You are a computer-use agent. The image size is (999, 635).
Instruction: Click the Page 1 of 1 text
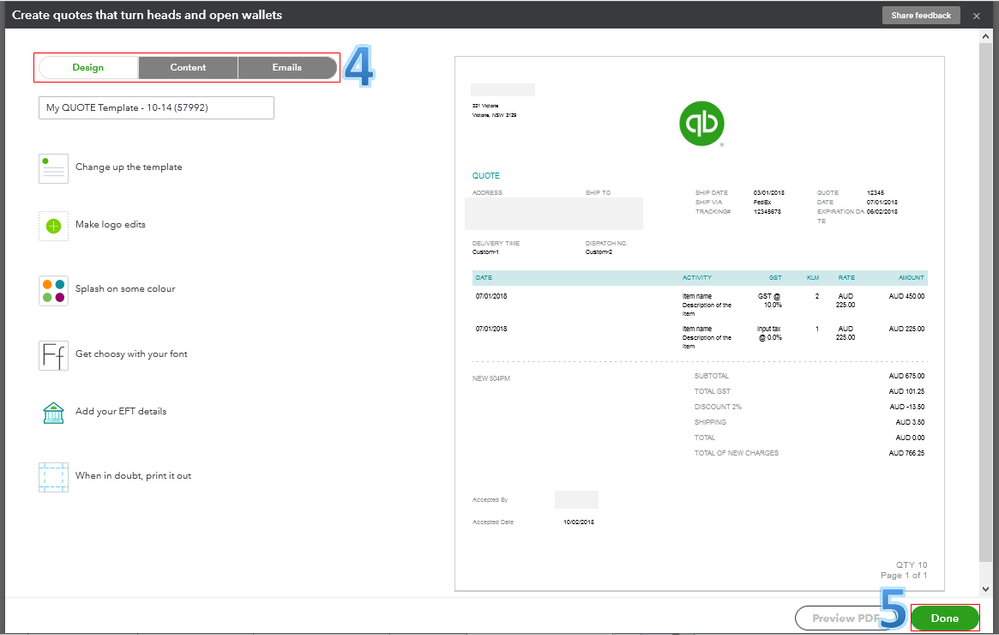(903, 575)
